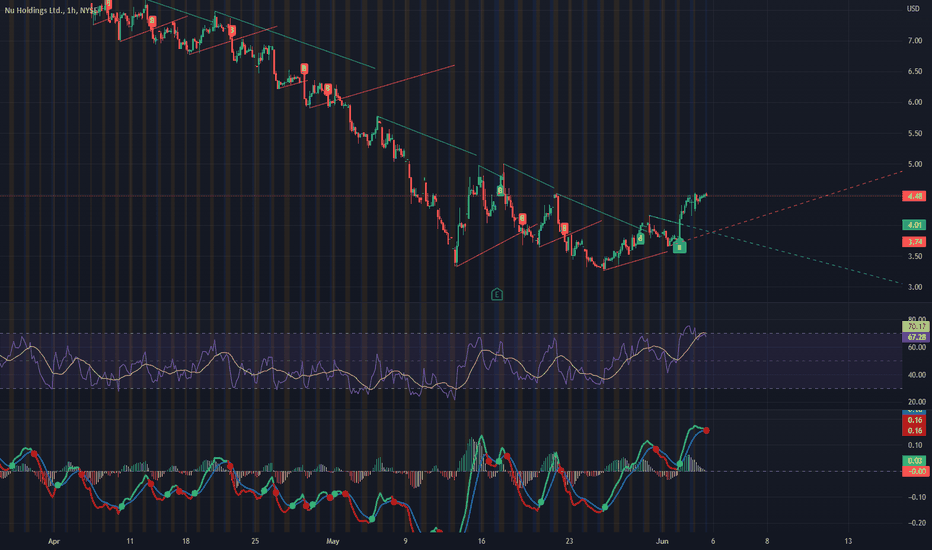This screenshot has height=550, width=932.
Task: Select the red signal label at the 6.50 level
Action: coord(304,68)
